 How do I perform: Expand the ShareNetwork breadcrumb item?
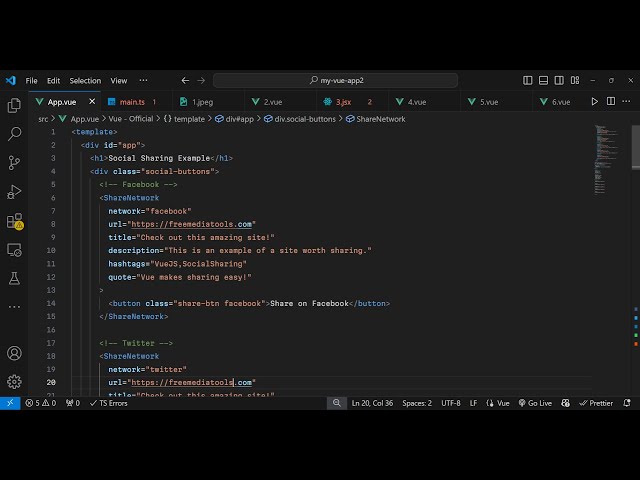point(380,119)
